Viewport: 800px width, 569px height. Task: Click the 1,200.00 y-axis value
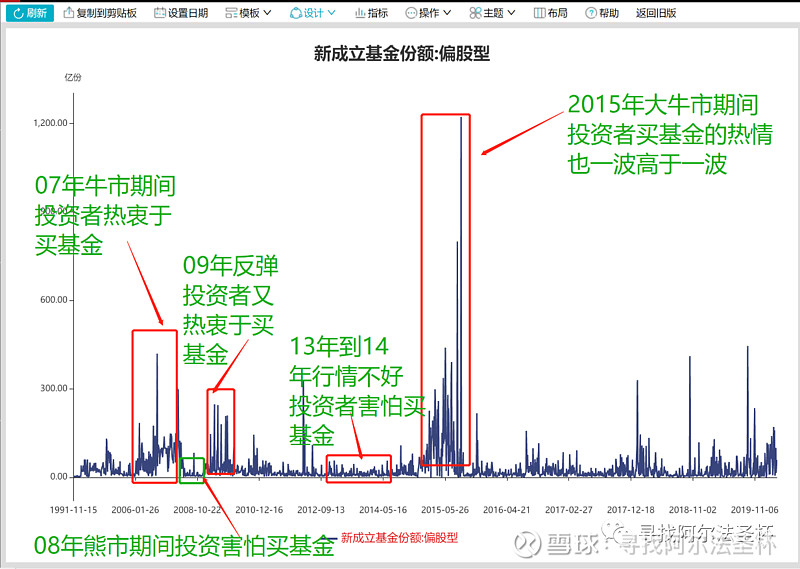(x=51, y=123)
